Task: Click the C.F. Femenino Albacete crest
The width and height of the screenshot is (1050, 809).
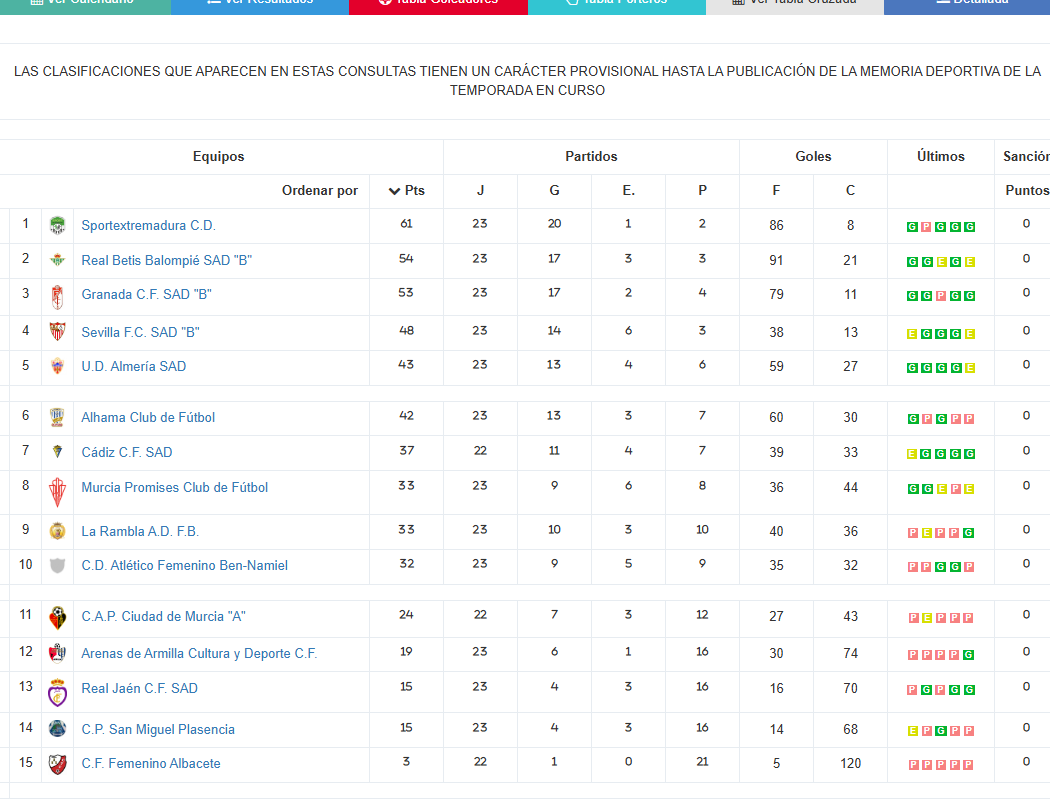Action: point(58,763)
